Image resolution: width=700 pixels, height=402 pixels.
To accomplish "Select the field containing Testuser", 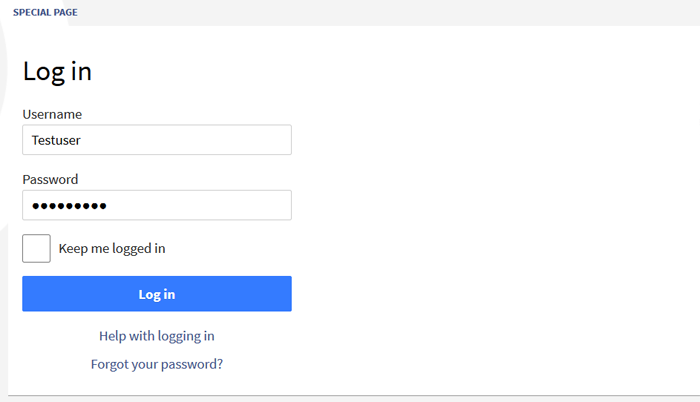I will point(157,140).
